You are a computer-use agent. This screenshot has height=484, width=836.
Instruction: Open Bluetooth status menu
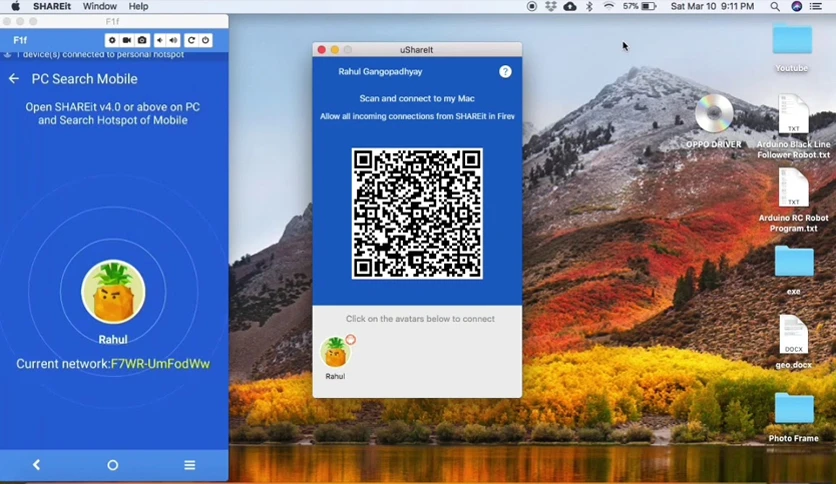tap(589, 6)
